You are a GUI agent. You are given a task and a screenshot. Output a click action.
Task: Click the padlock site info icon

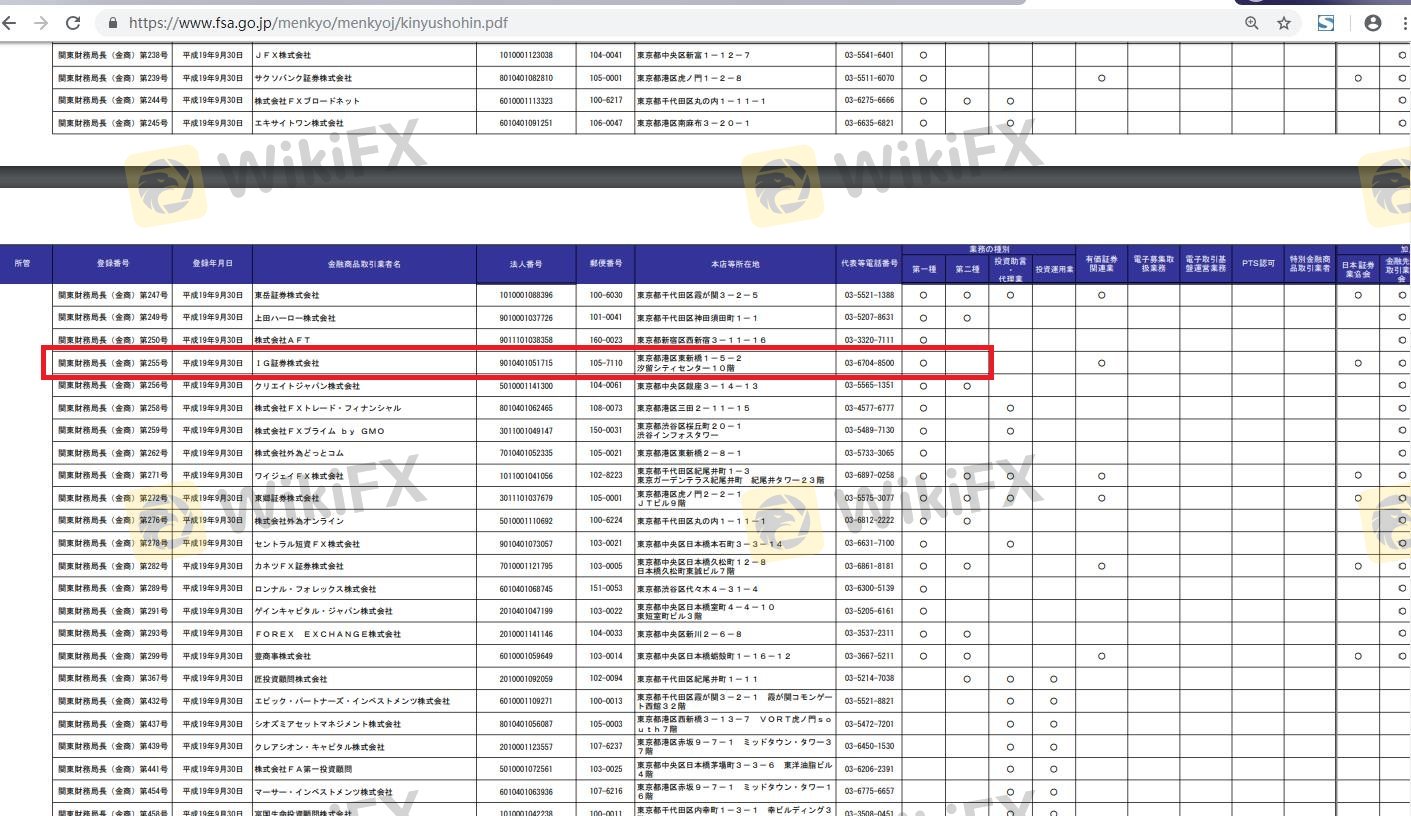[112, 22]
